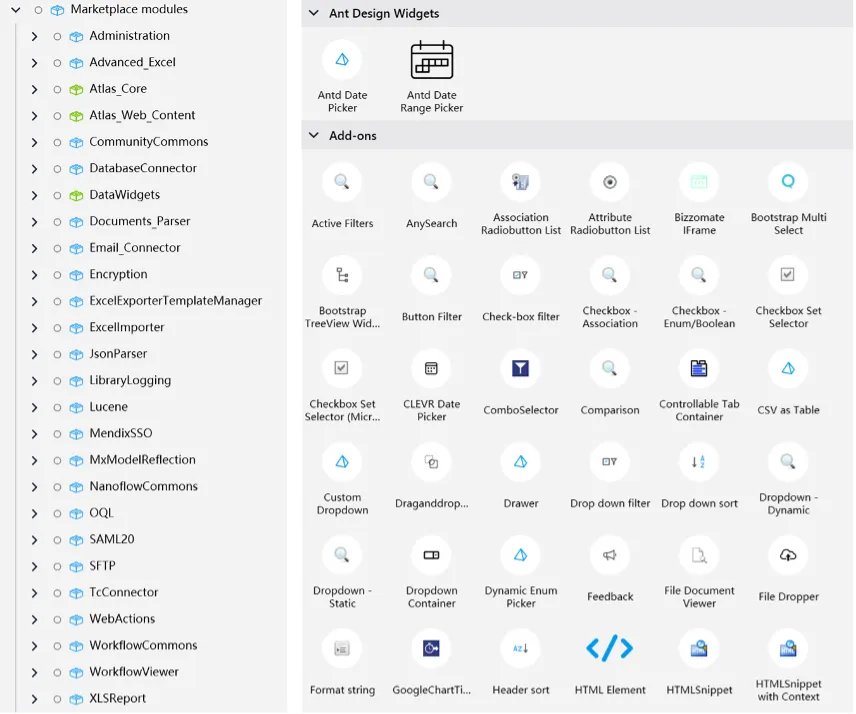The height and width of the screenshot is (714, 856).
Task: Choose the Button Filter widget icon
Action: click(x=431, y=275)
